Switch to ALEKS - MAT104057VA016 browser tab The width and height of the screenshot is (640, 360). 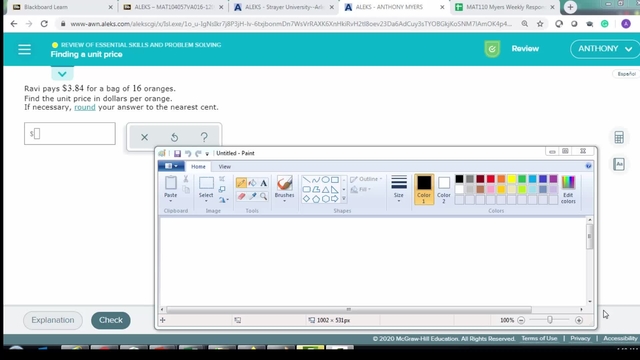[173, 7]
